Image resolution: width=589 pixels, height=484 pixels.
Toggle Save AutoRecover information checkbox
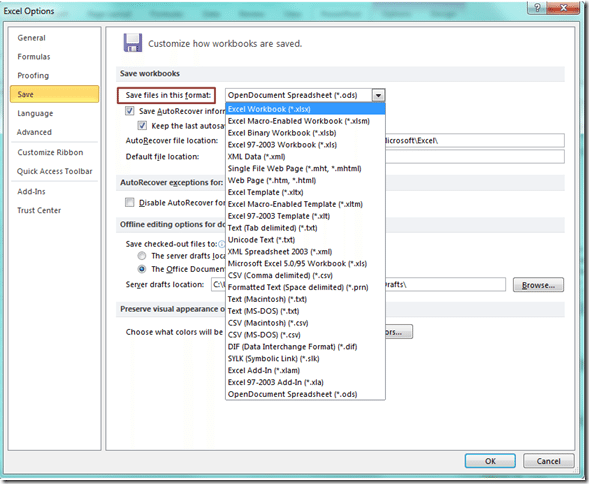click(130, 111)
